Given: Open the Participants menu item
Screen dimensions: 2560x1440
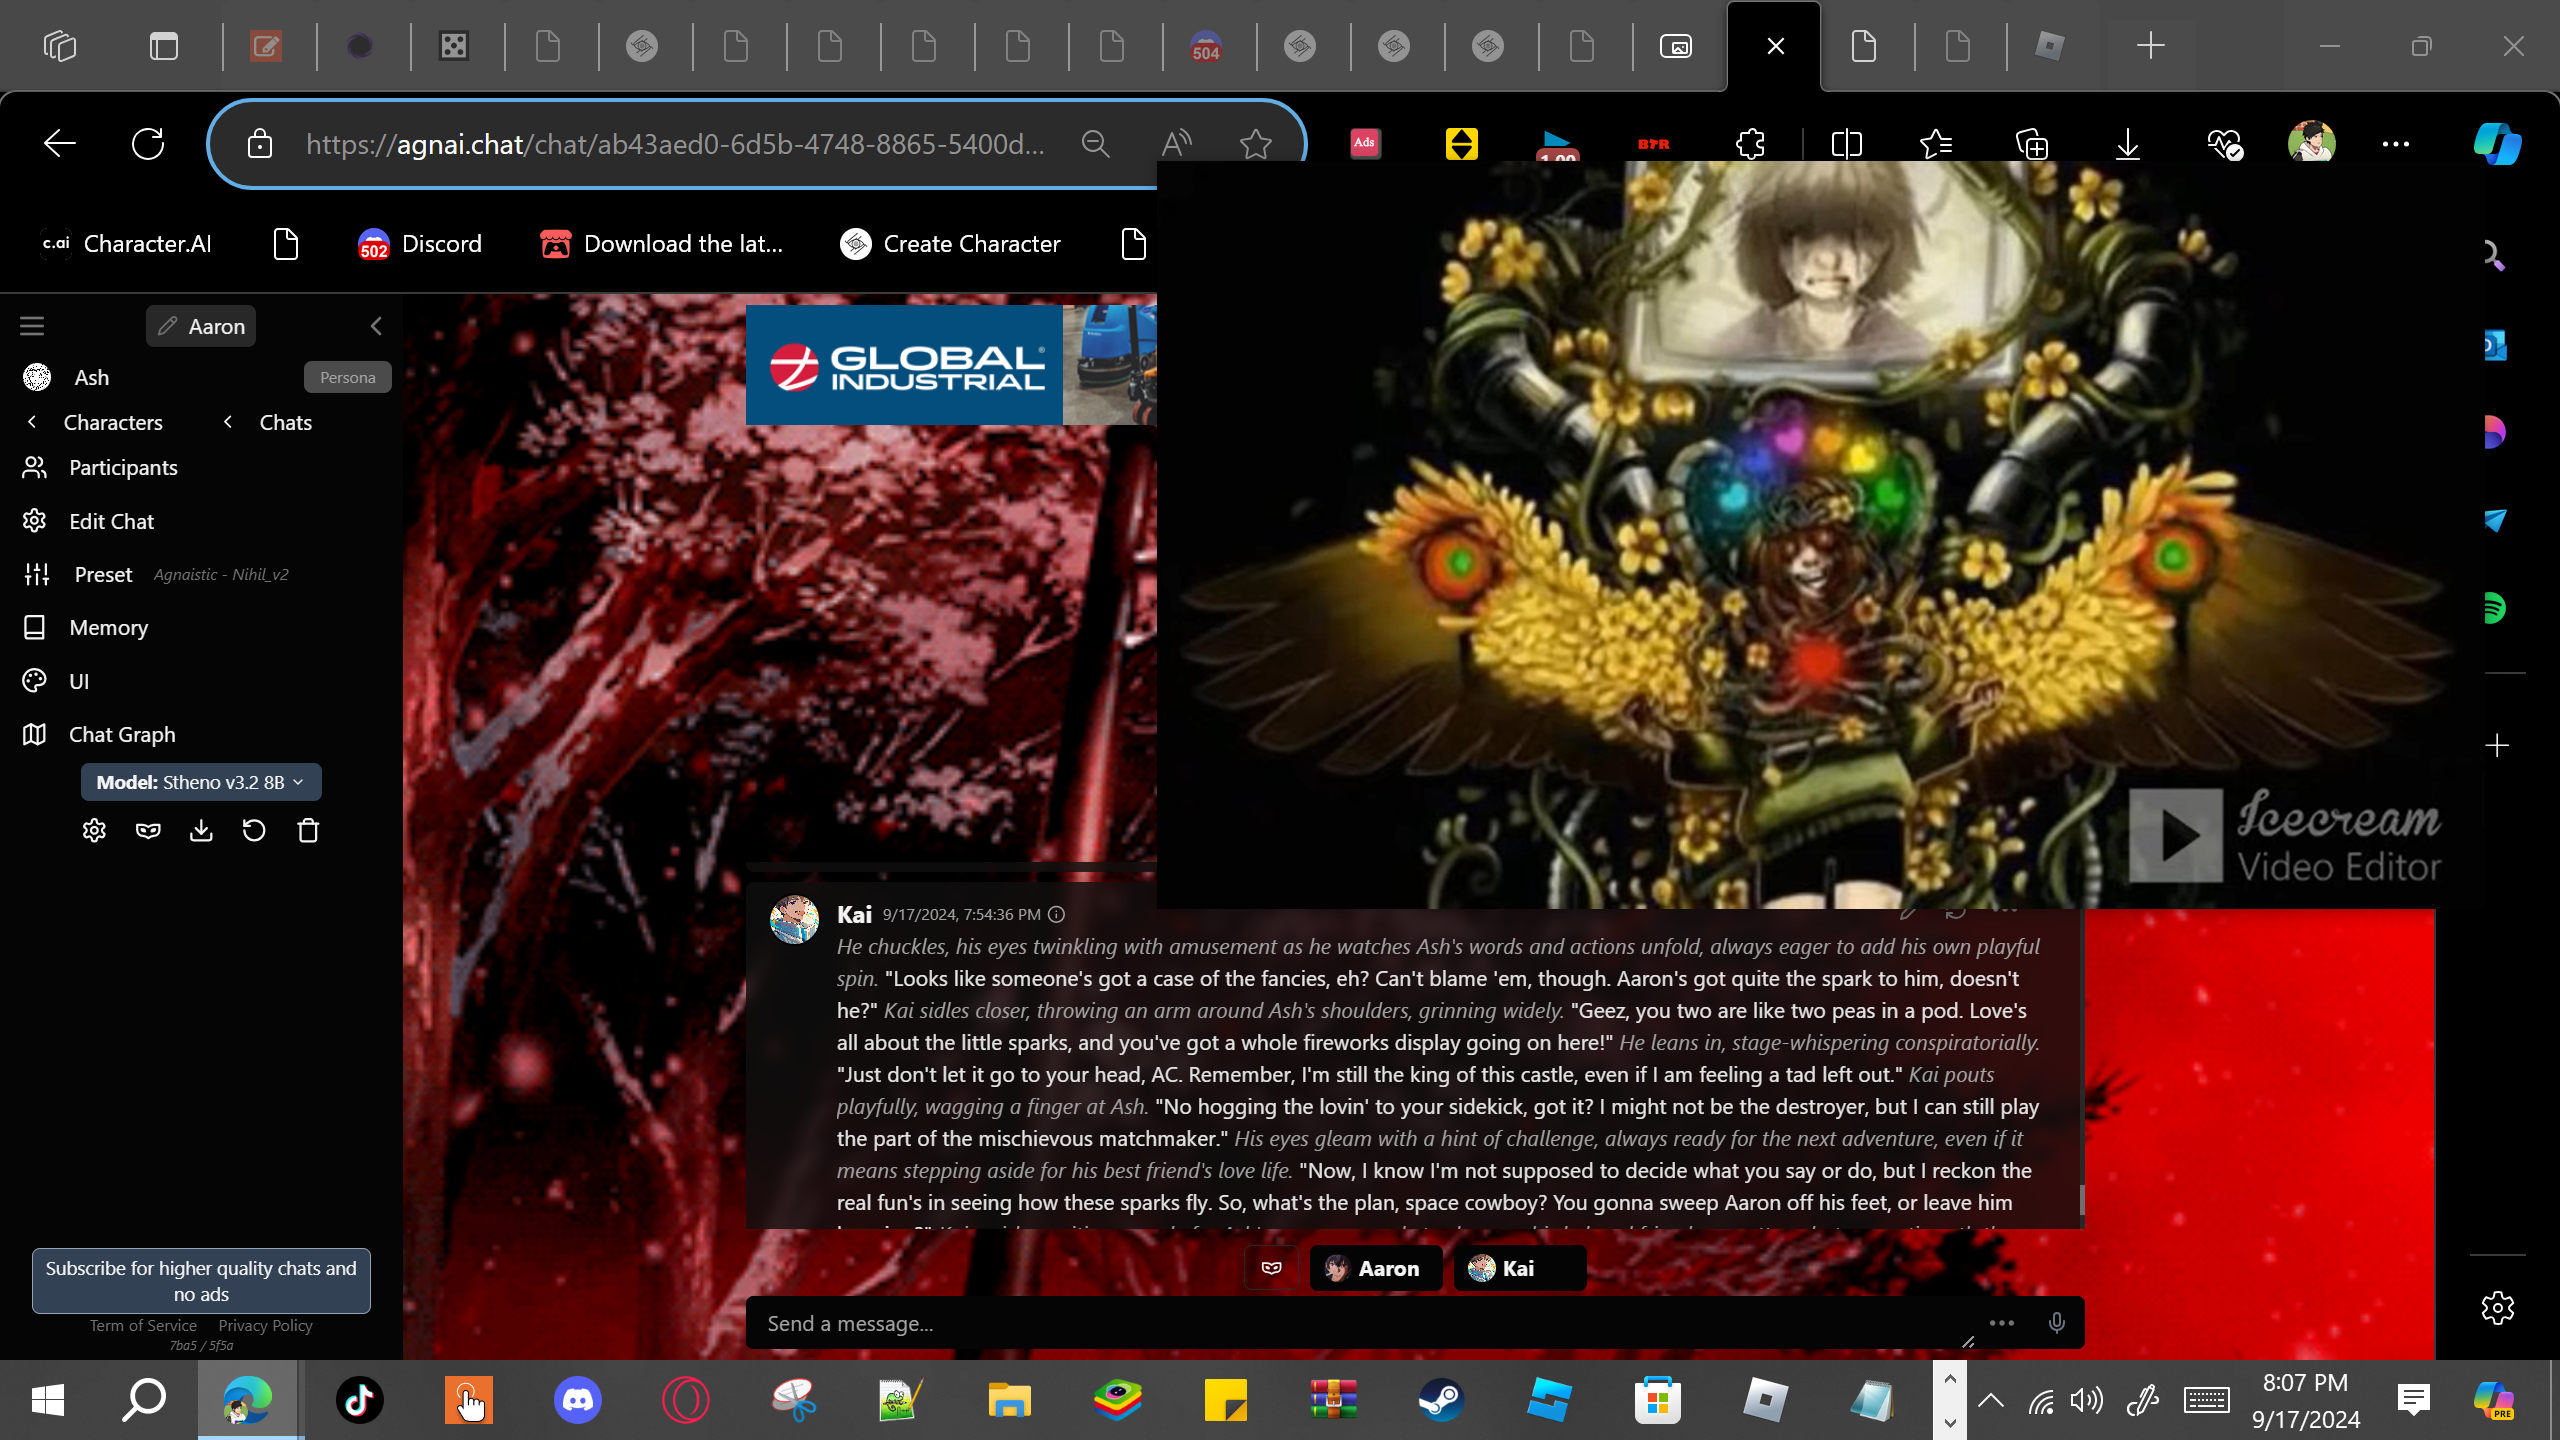Looking at the screenshot, I should [x=123, y=467].
